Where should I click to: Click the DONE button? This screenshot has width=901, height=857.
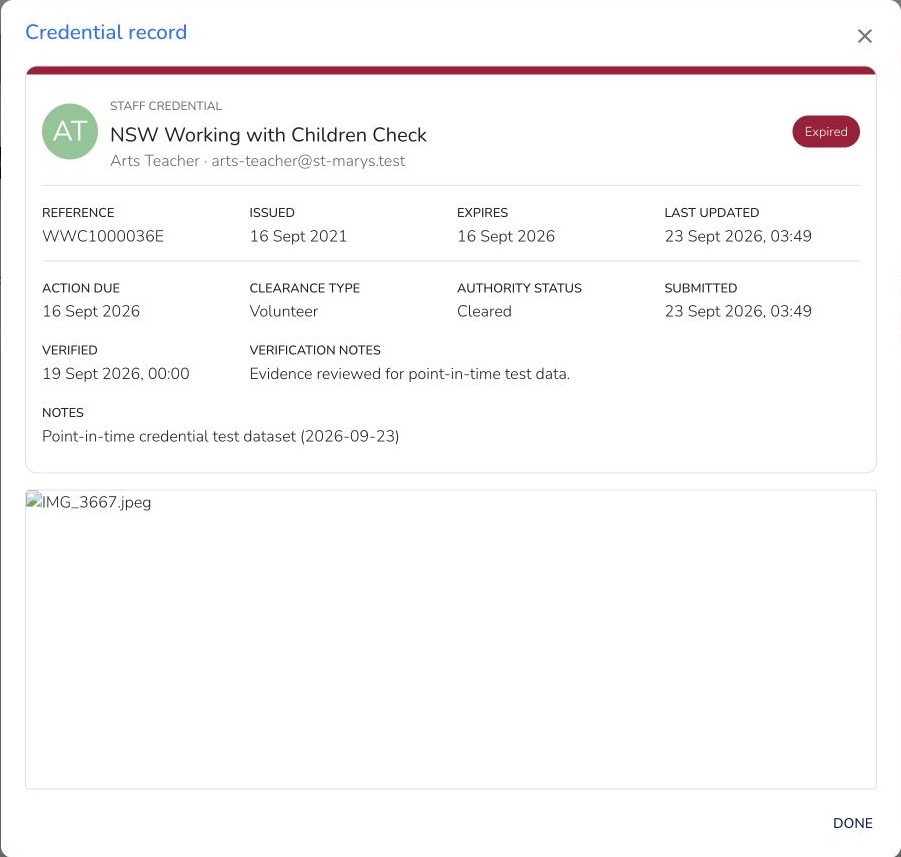(853, 823)
